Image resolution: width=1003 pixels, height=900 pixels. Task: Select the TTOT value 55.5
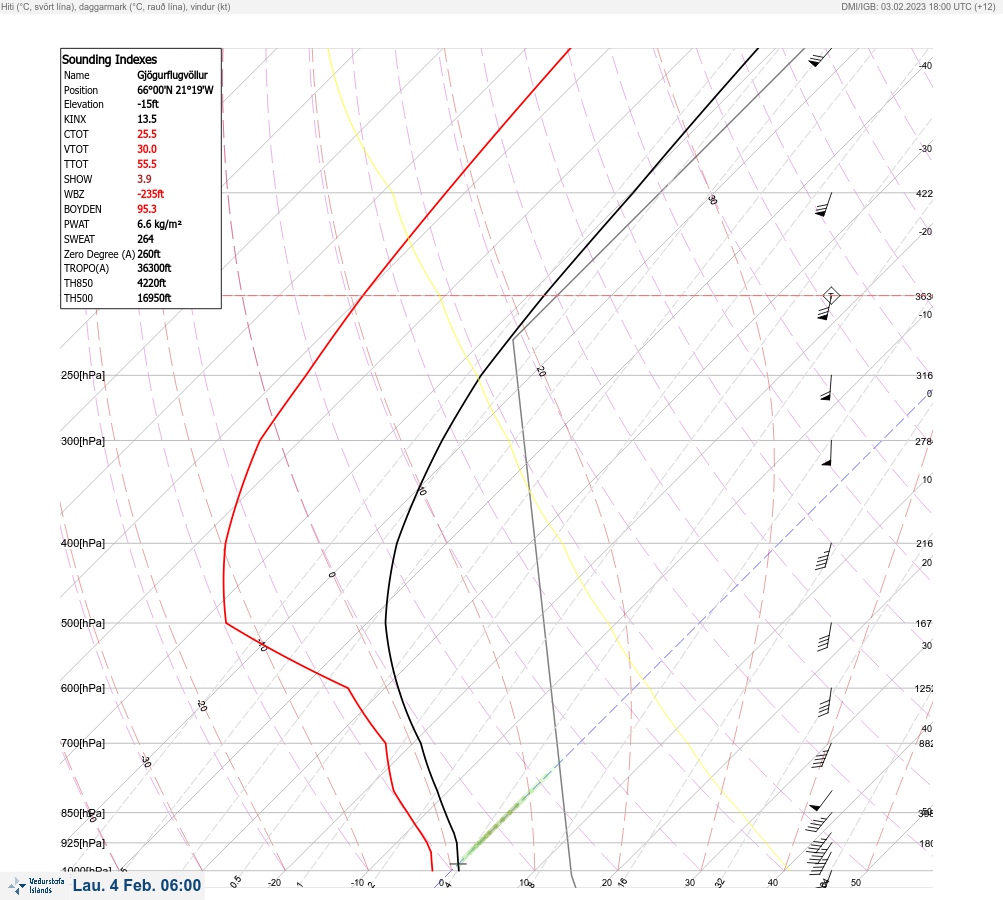[146, 164]
